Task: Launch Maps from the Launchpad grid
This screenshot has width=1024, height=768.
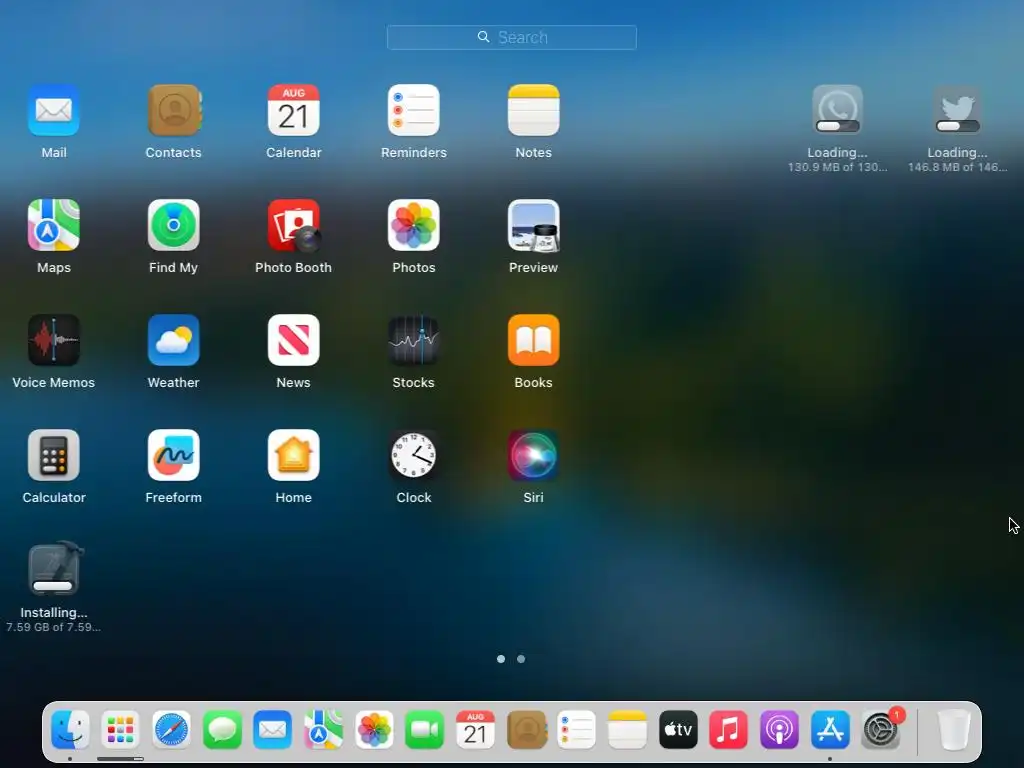Action: pos(54,225)
